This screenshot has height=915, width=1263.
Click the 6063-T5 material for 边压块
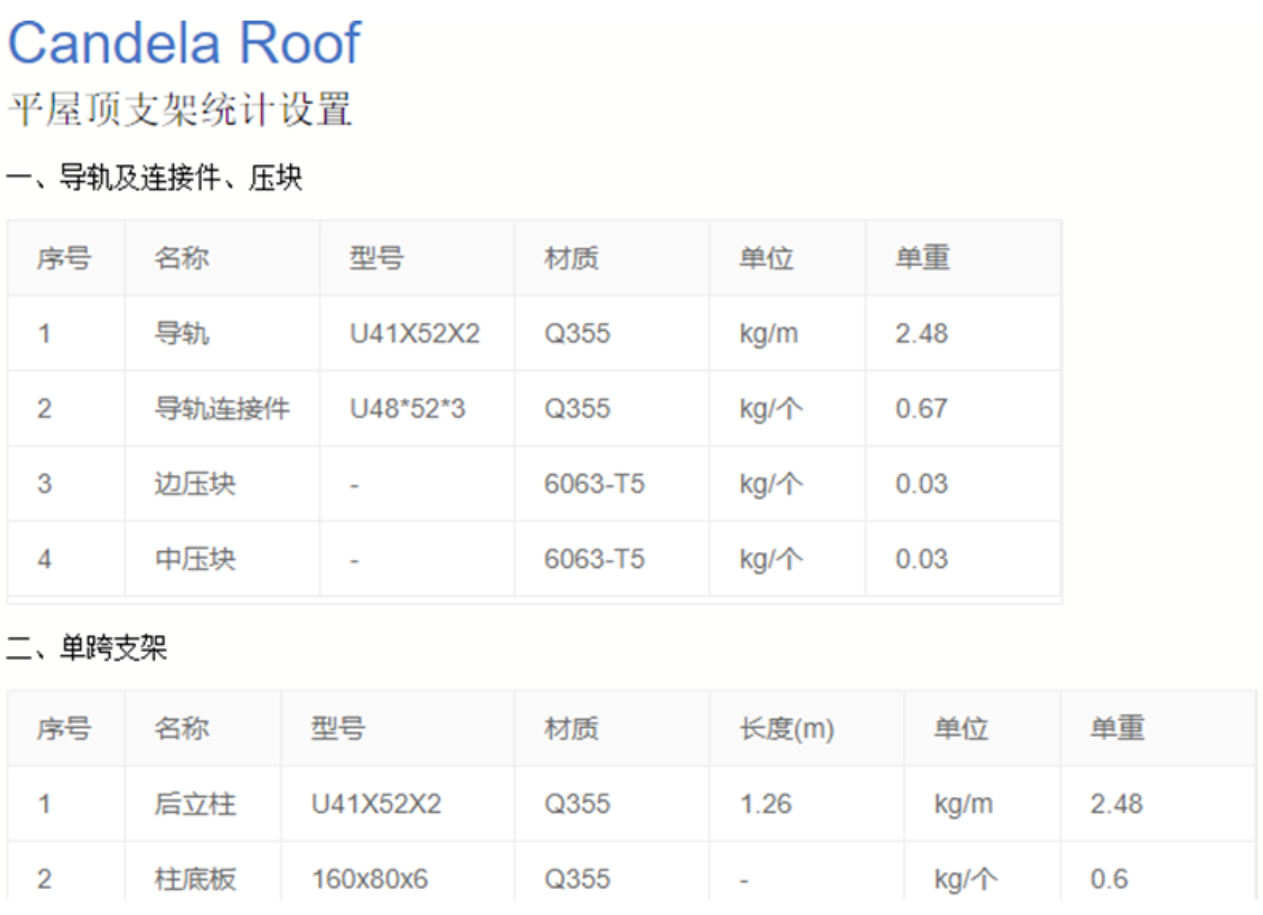point(594,484)
